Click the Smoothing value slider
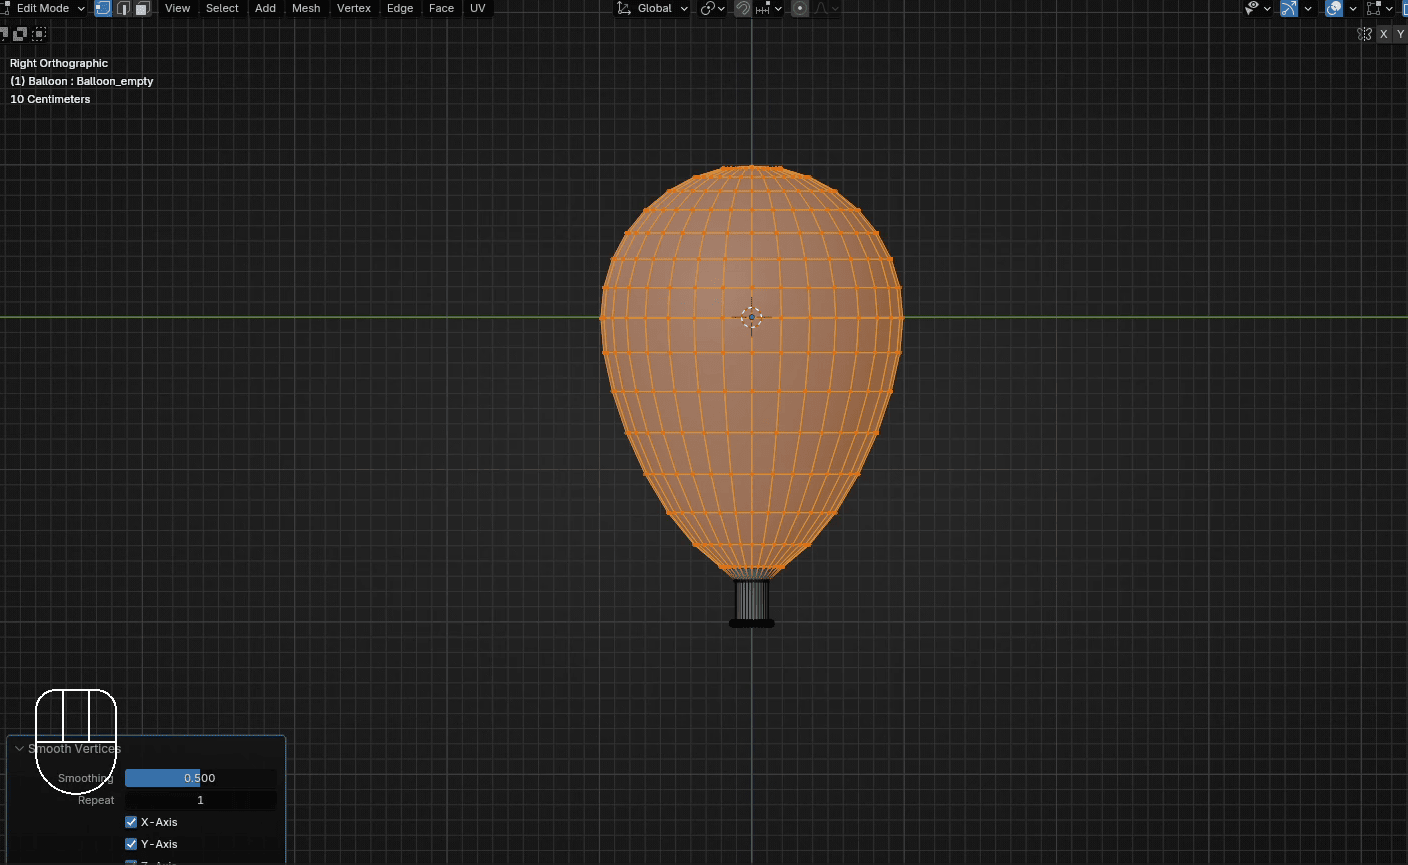Image resolution: width=1408 pixels, height=865 pixels. click(200, 778)
